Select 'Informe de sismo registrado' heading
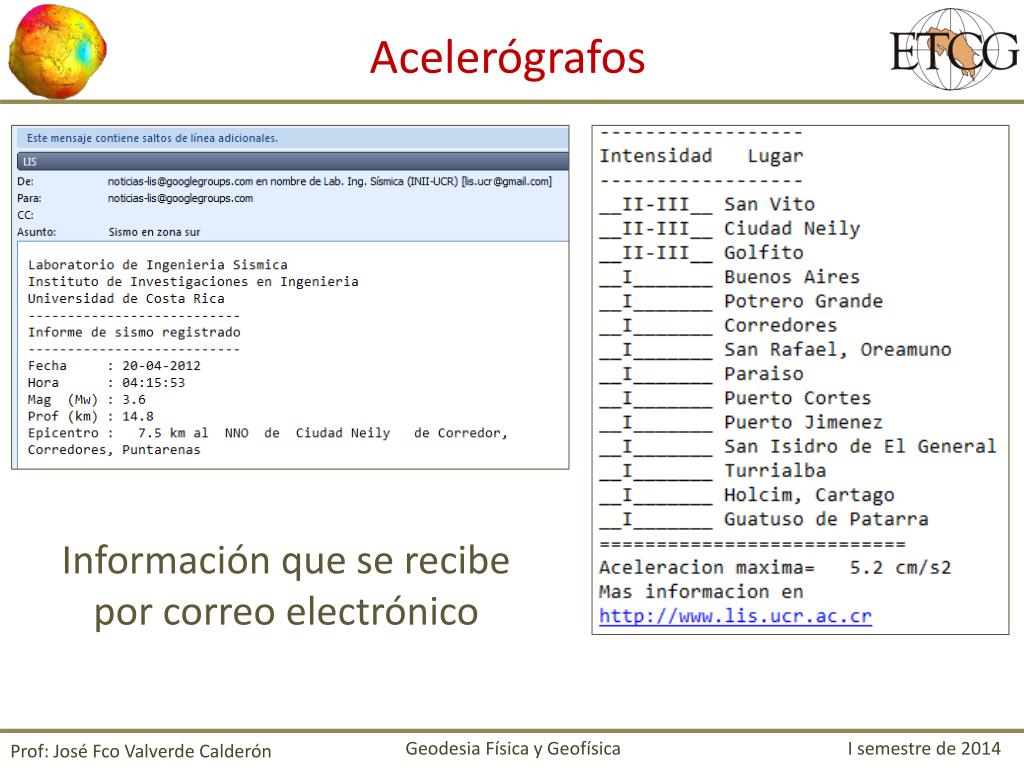 pyautogui.click(x=134, y=332)
